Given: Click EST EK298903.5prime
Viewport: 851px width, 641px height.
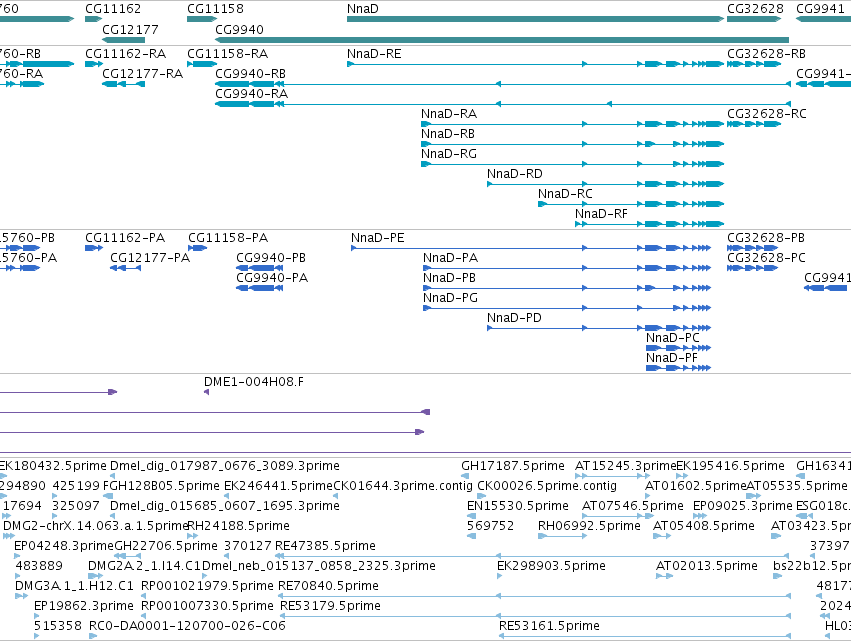Looking at the screenshot, I should 551,566.
